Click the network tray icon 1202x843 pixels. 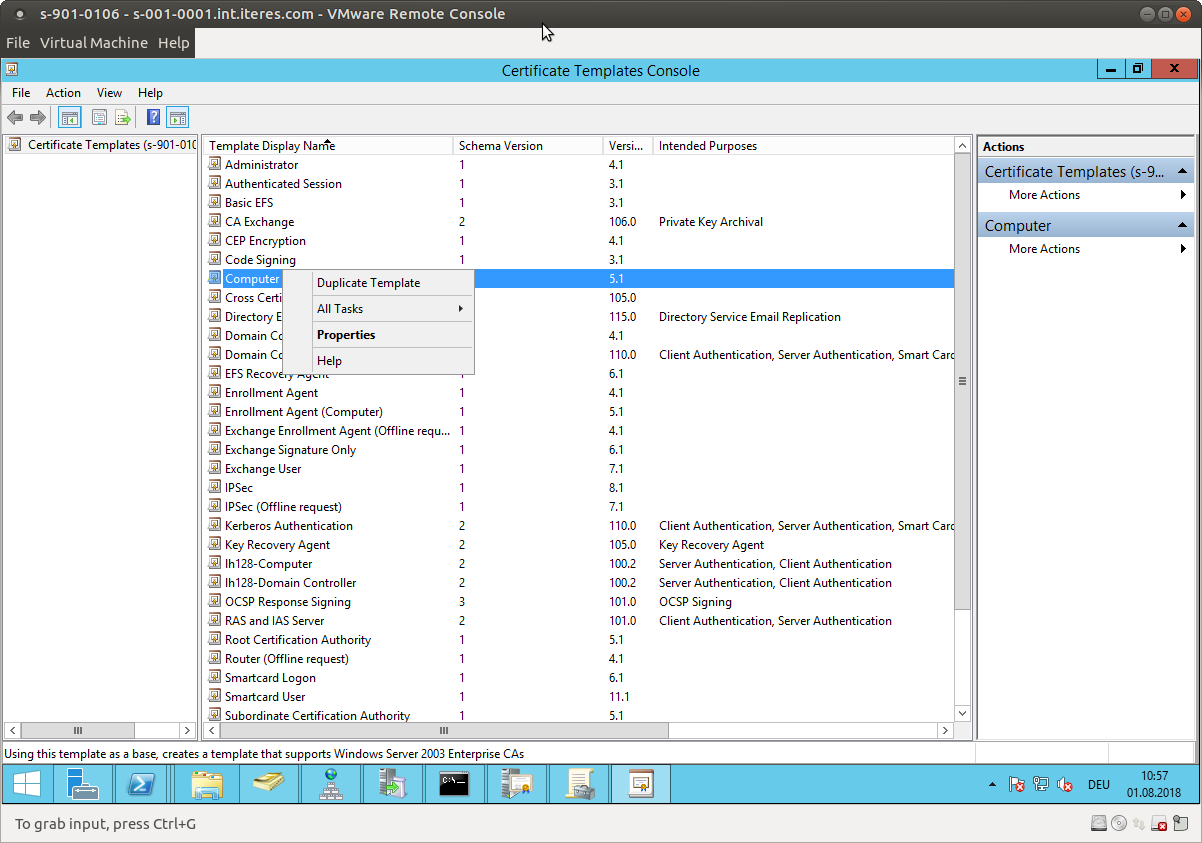(x=1041, y=785)
